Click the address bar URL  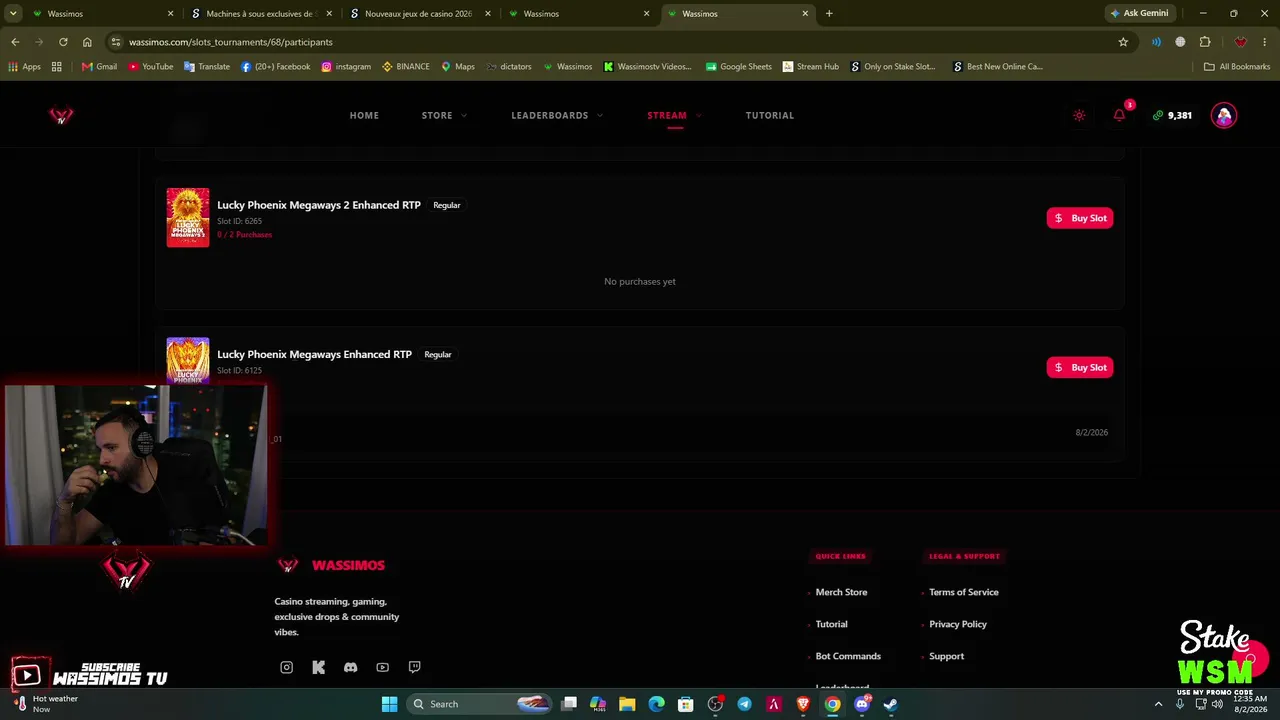[x=231, y=42]
